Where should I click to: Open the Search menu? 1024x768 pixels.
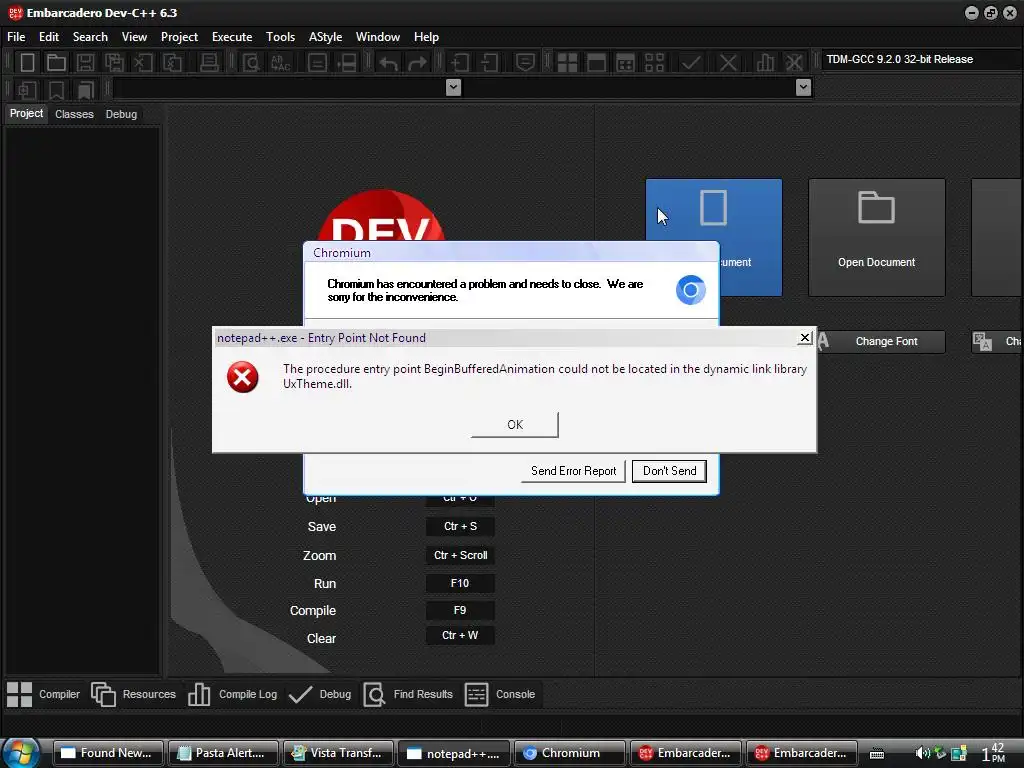[90, 37]
